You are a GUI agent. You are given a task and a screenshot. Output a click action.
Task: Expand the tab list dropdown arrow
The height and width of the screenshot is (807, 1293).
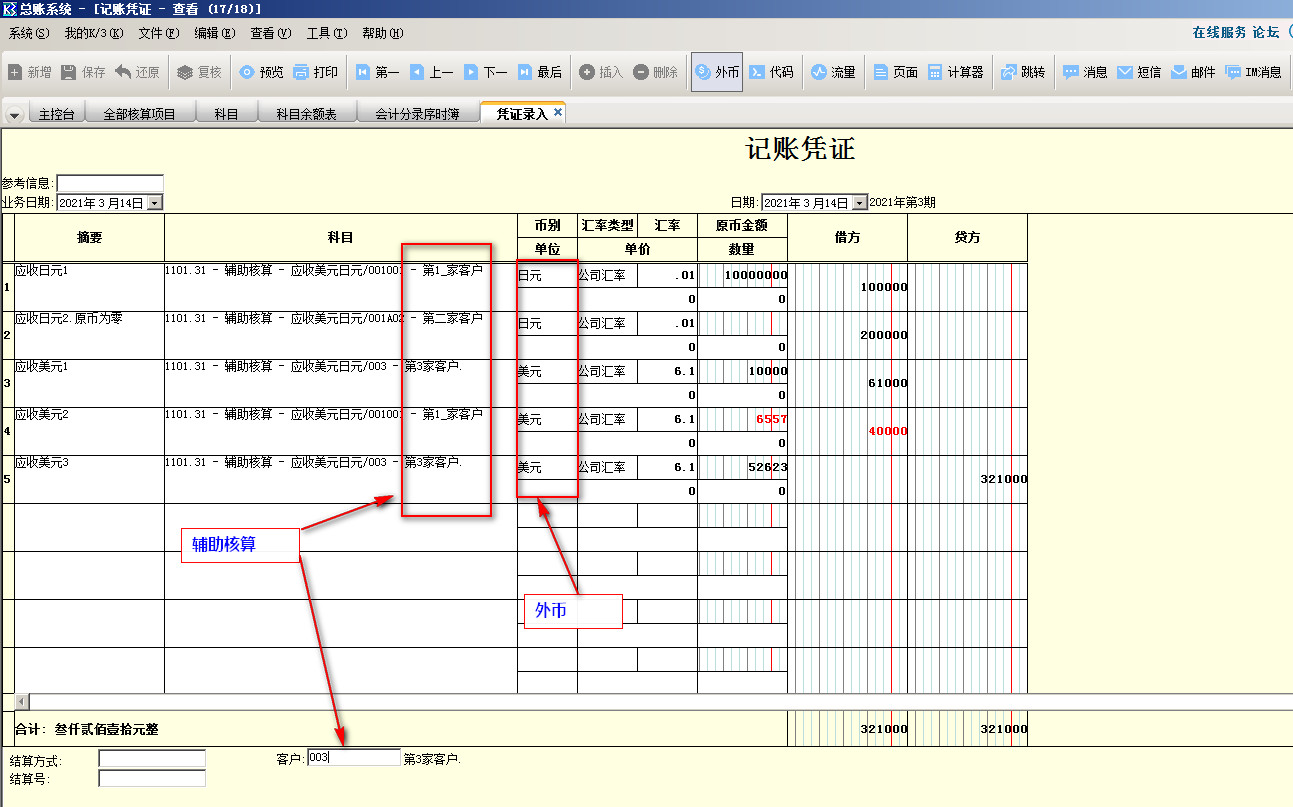coord(14,115)
